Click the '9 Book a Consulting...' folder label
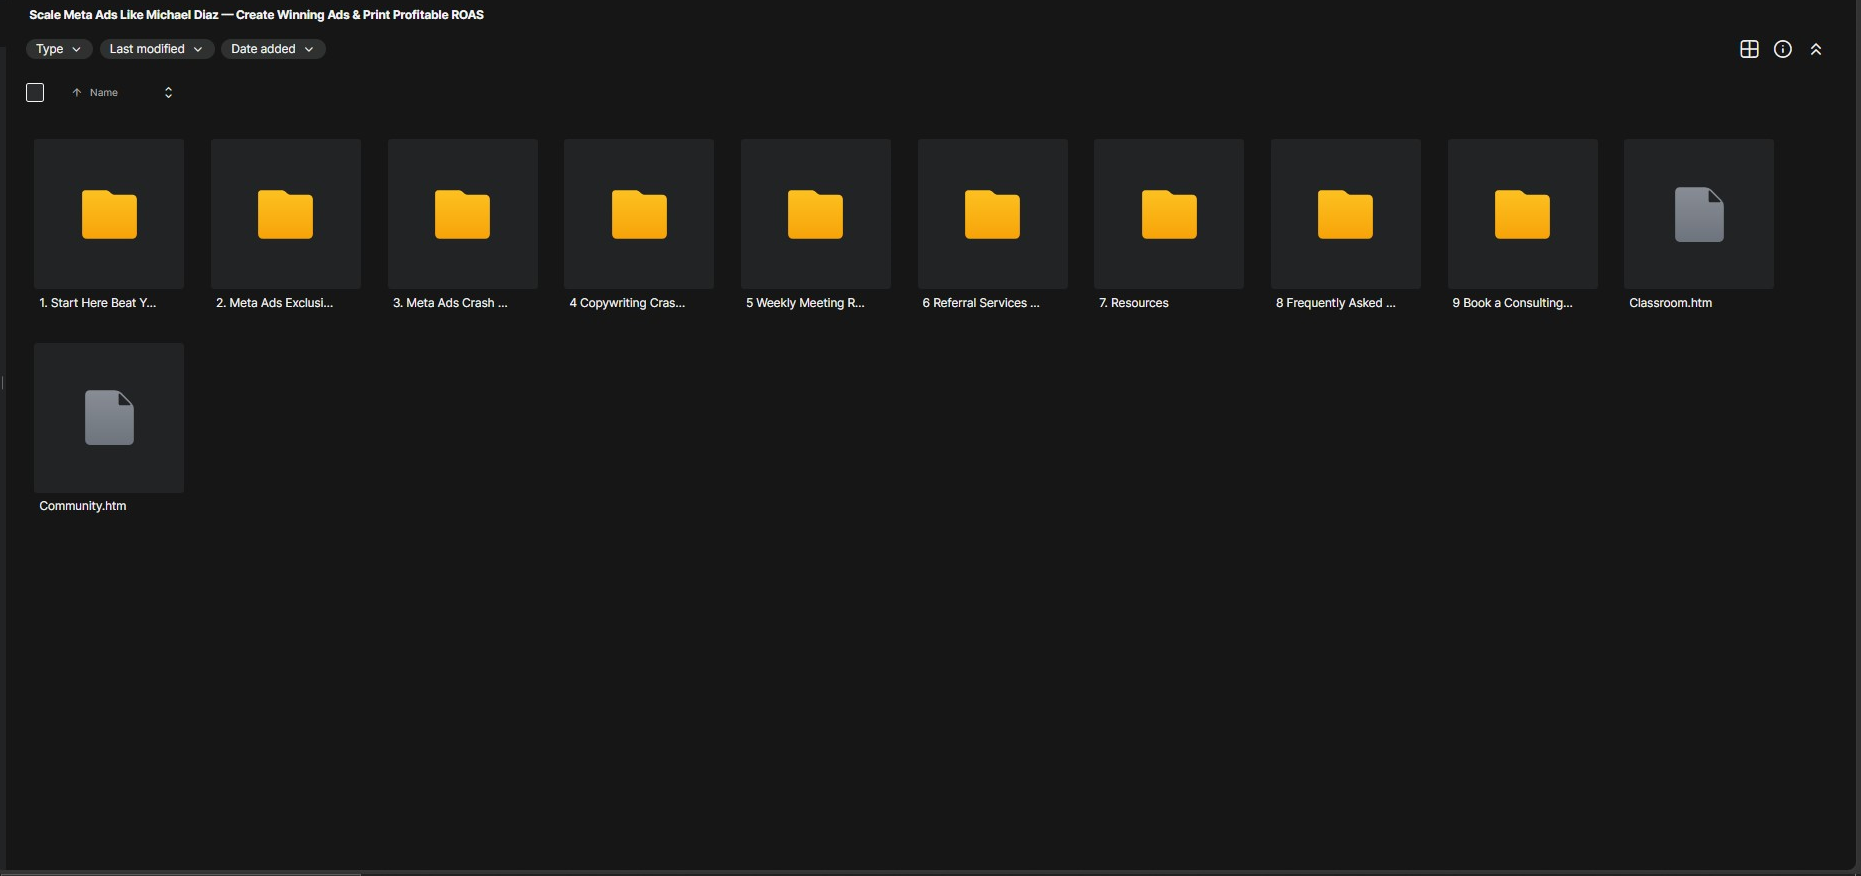The height and width of the screenshot is (876, 1861). click(1513, 303)
